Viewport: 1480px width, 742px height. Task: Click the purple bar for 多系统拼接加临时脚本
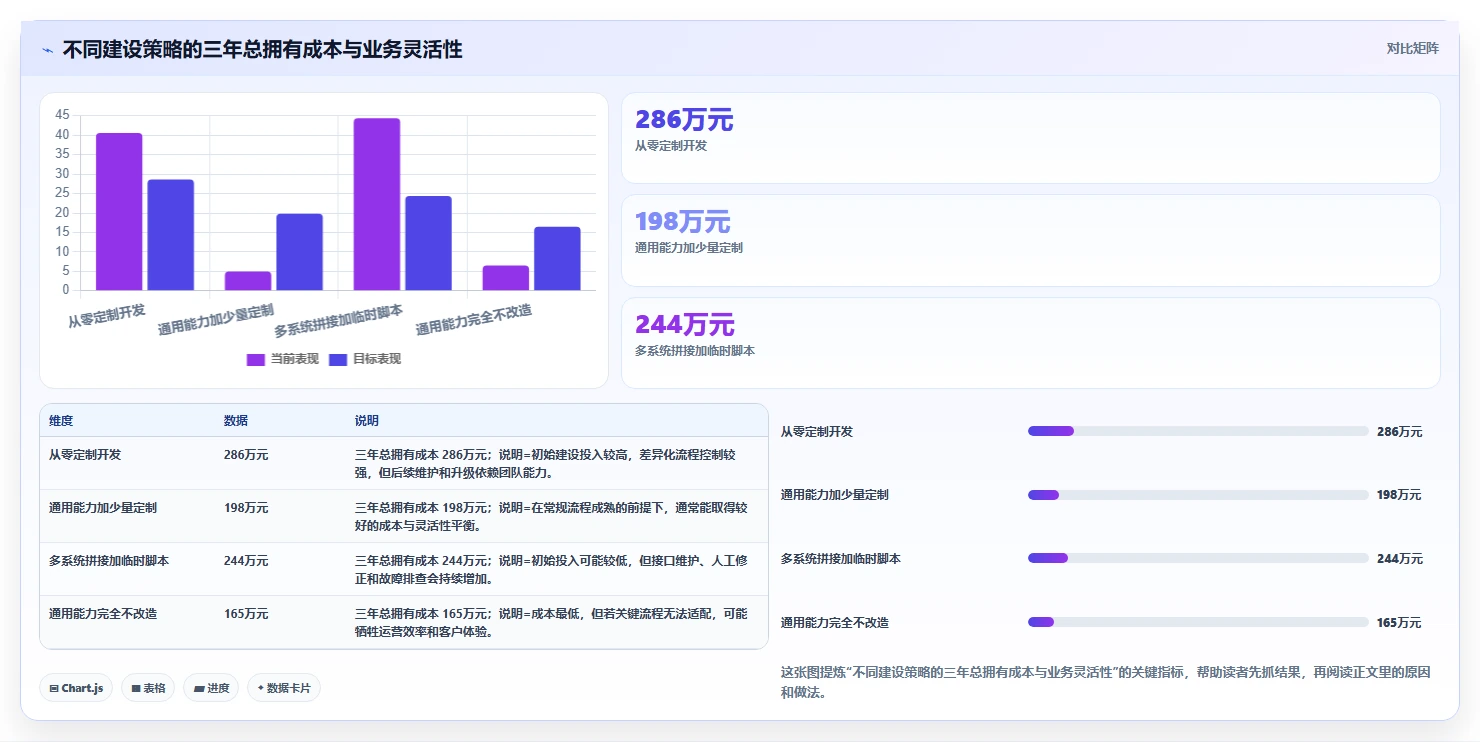[377, 205]
